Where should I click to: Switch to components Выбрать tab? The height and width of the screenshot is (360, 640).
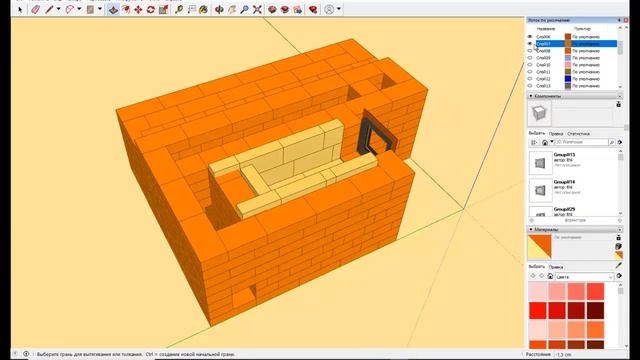[537, 133]
